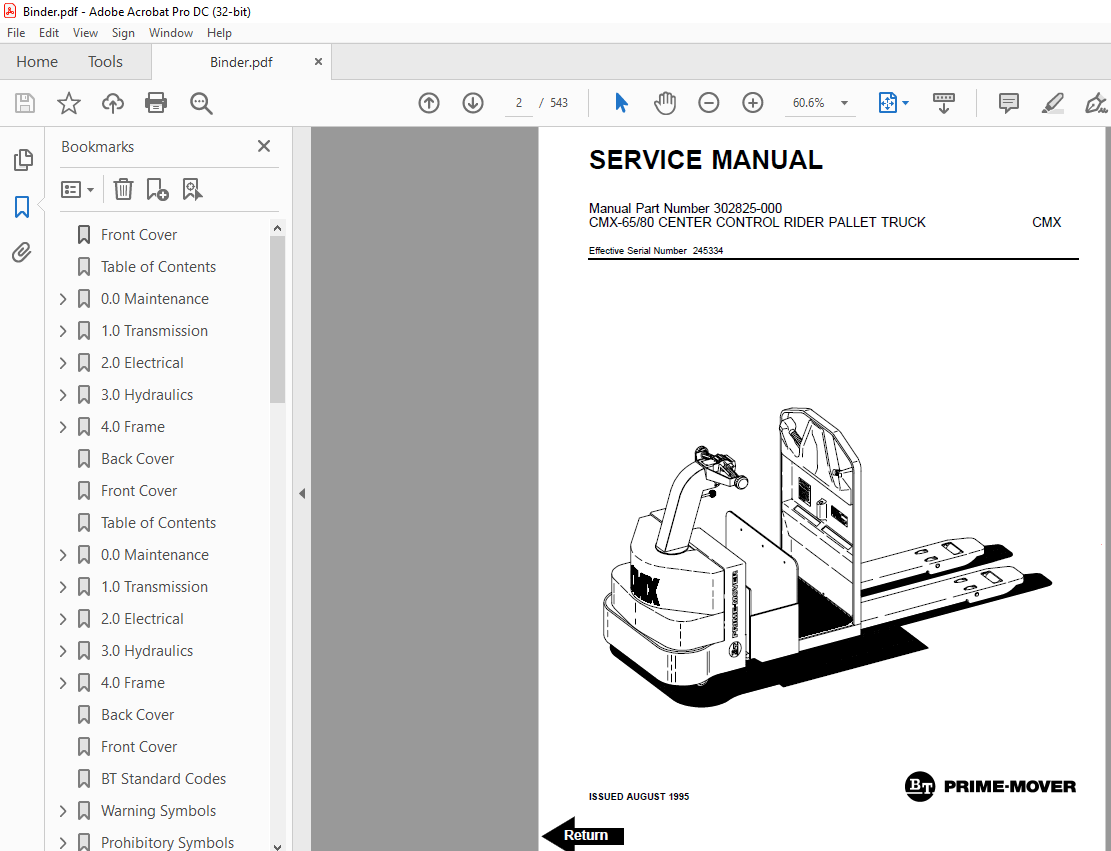Open the Attachments paperclip panel

coord(22,252)
